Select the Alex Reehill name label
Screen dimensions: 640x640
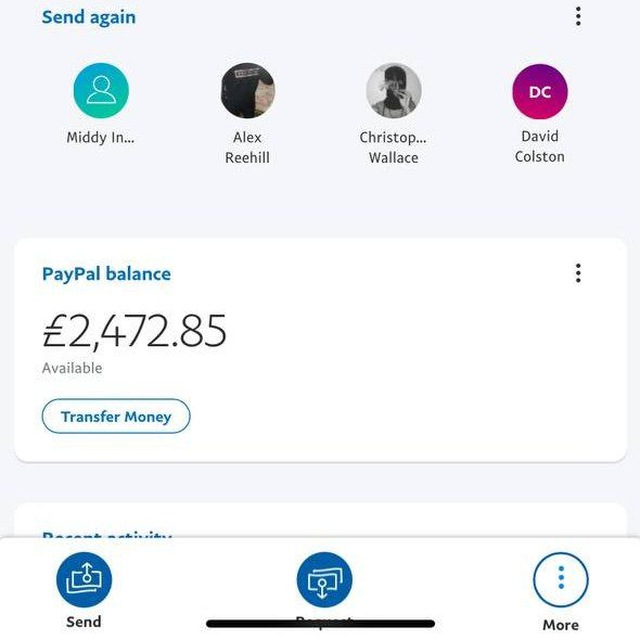pos(247,147)
